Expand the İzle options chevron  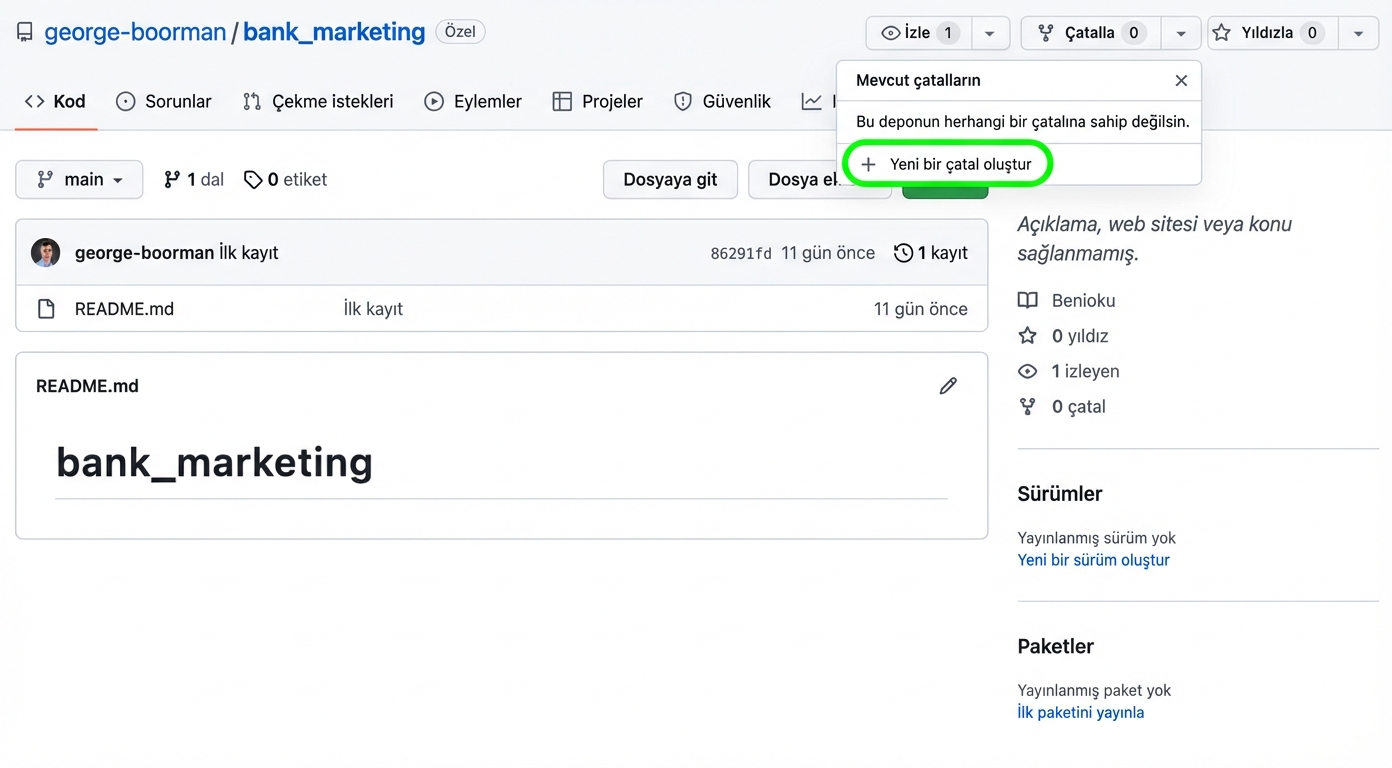[990, 32]
